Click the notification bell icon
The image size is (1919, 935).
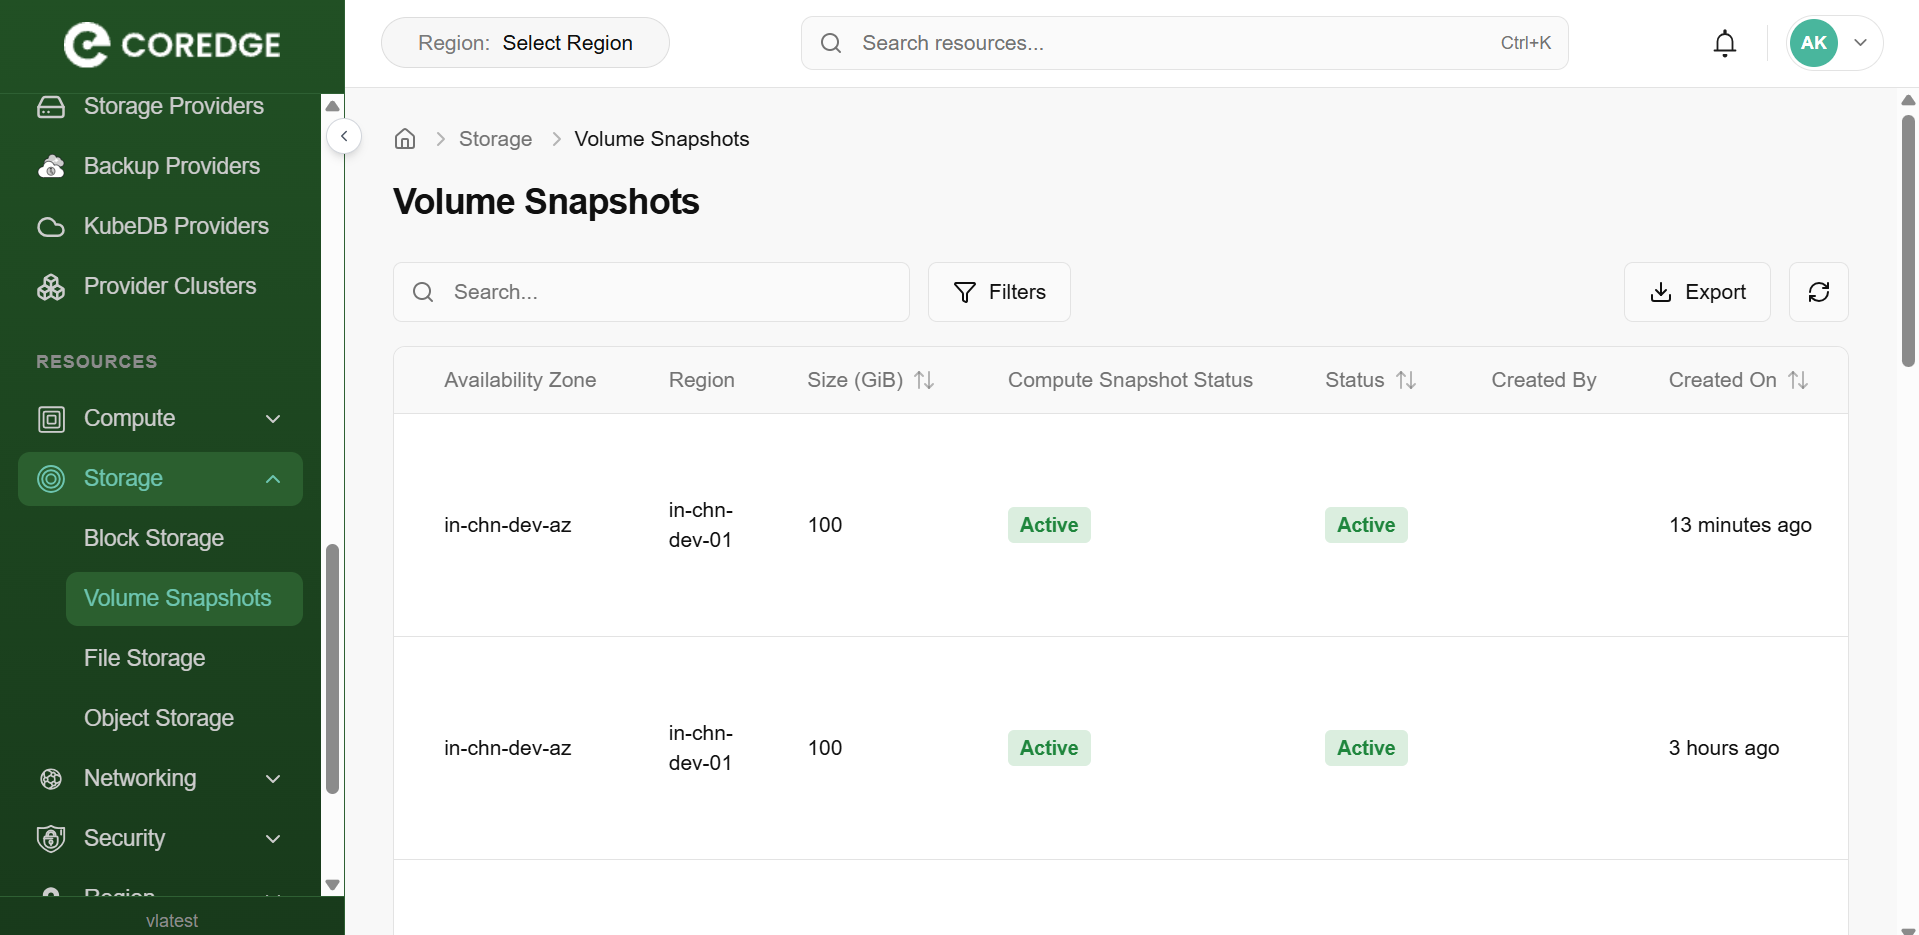pos(1724,43)
